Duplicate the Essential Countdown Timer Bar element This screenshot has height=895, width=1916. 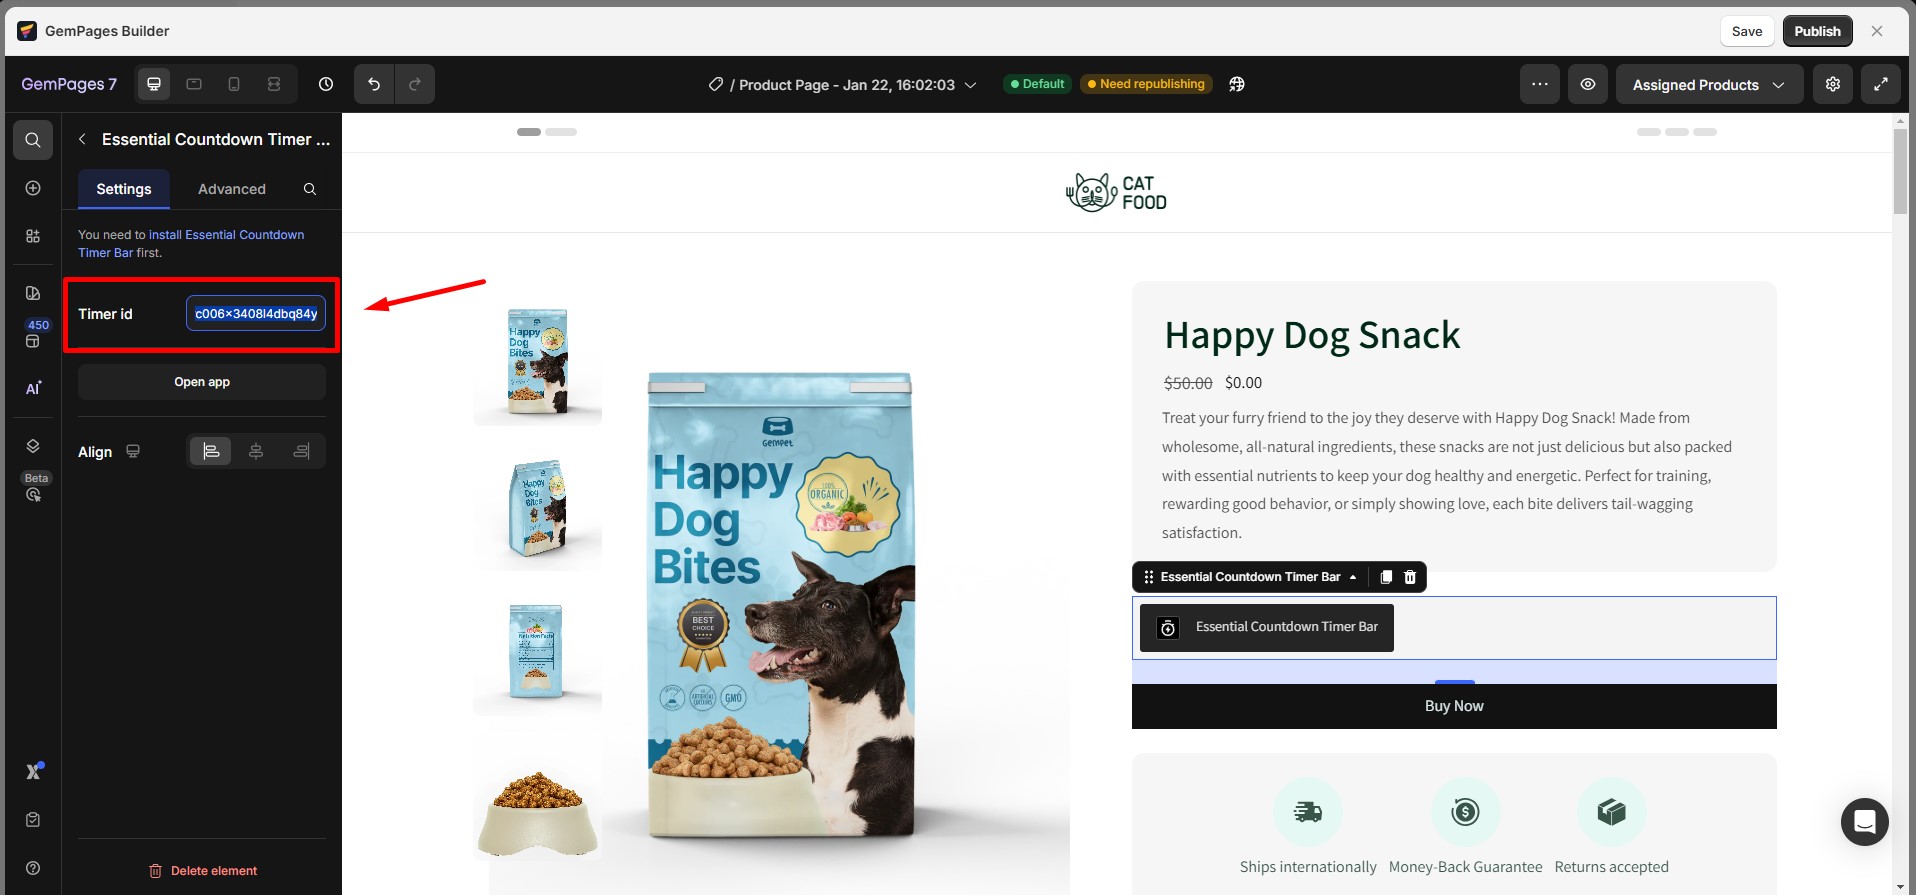(1386, 577)
